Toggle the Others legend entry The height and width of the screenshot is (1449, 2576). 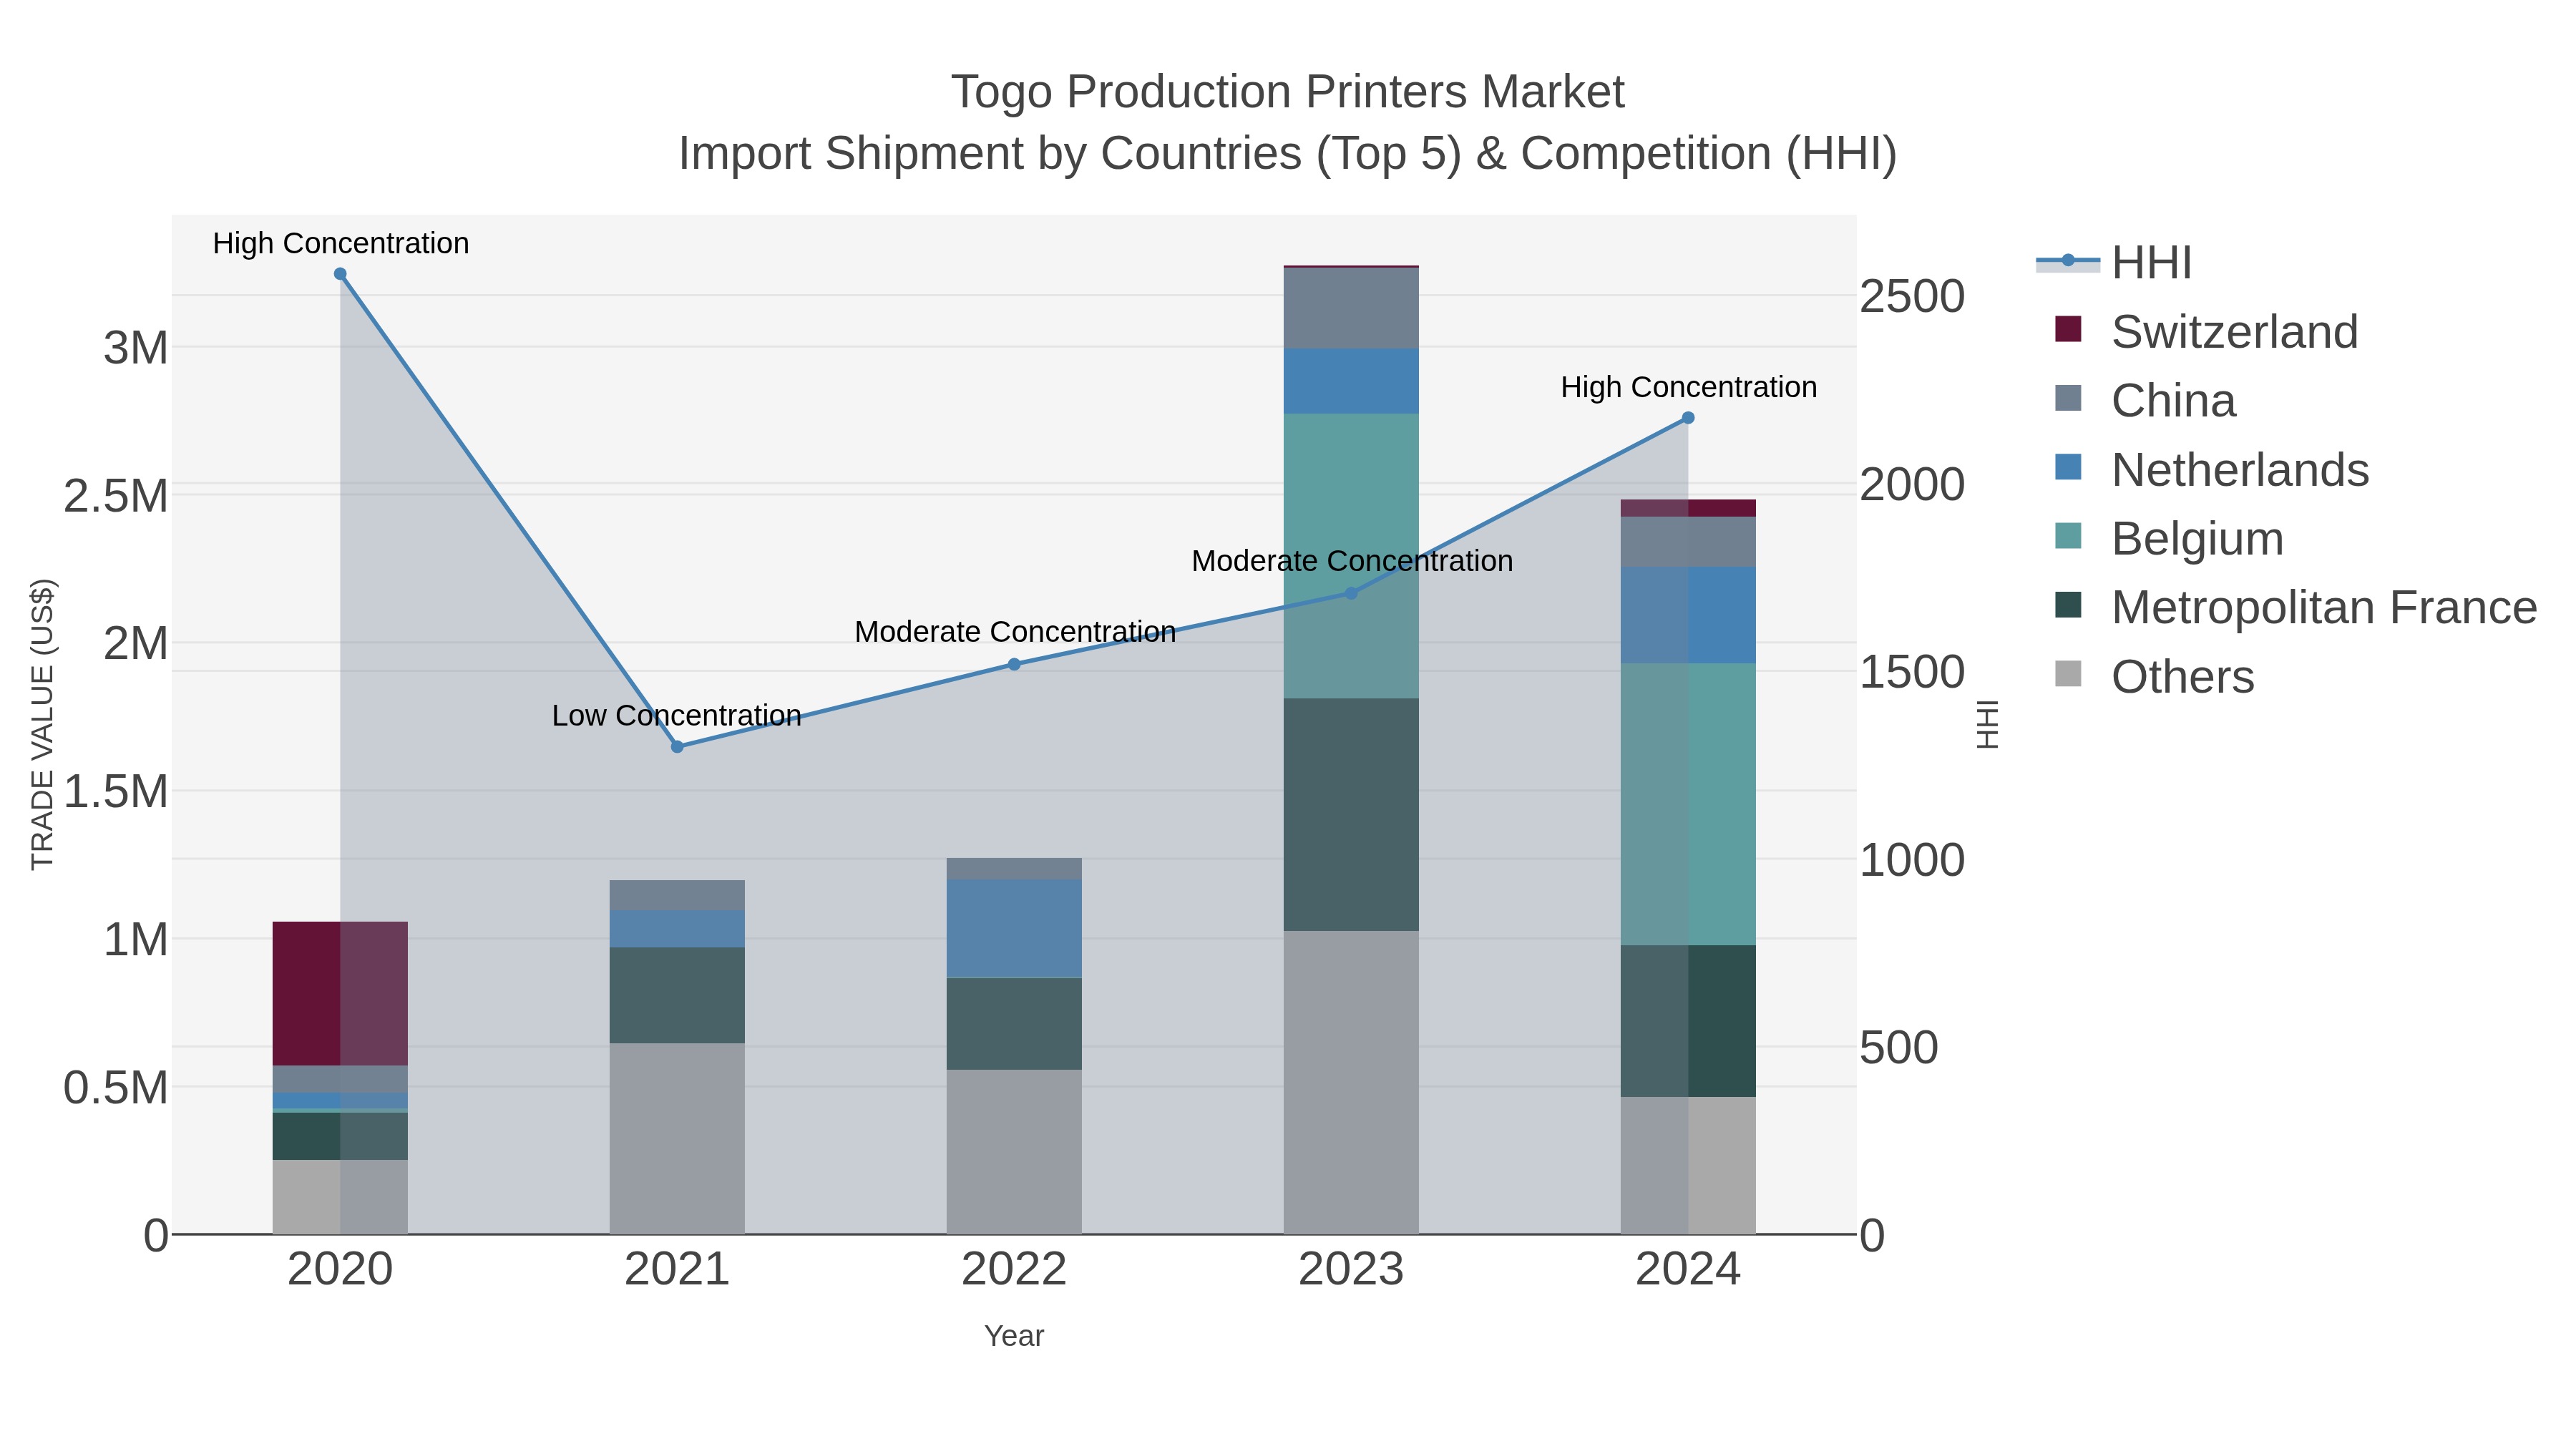(2154, 677)
